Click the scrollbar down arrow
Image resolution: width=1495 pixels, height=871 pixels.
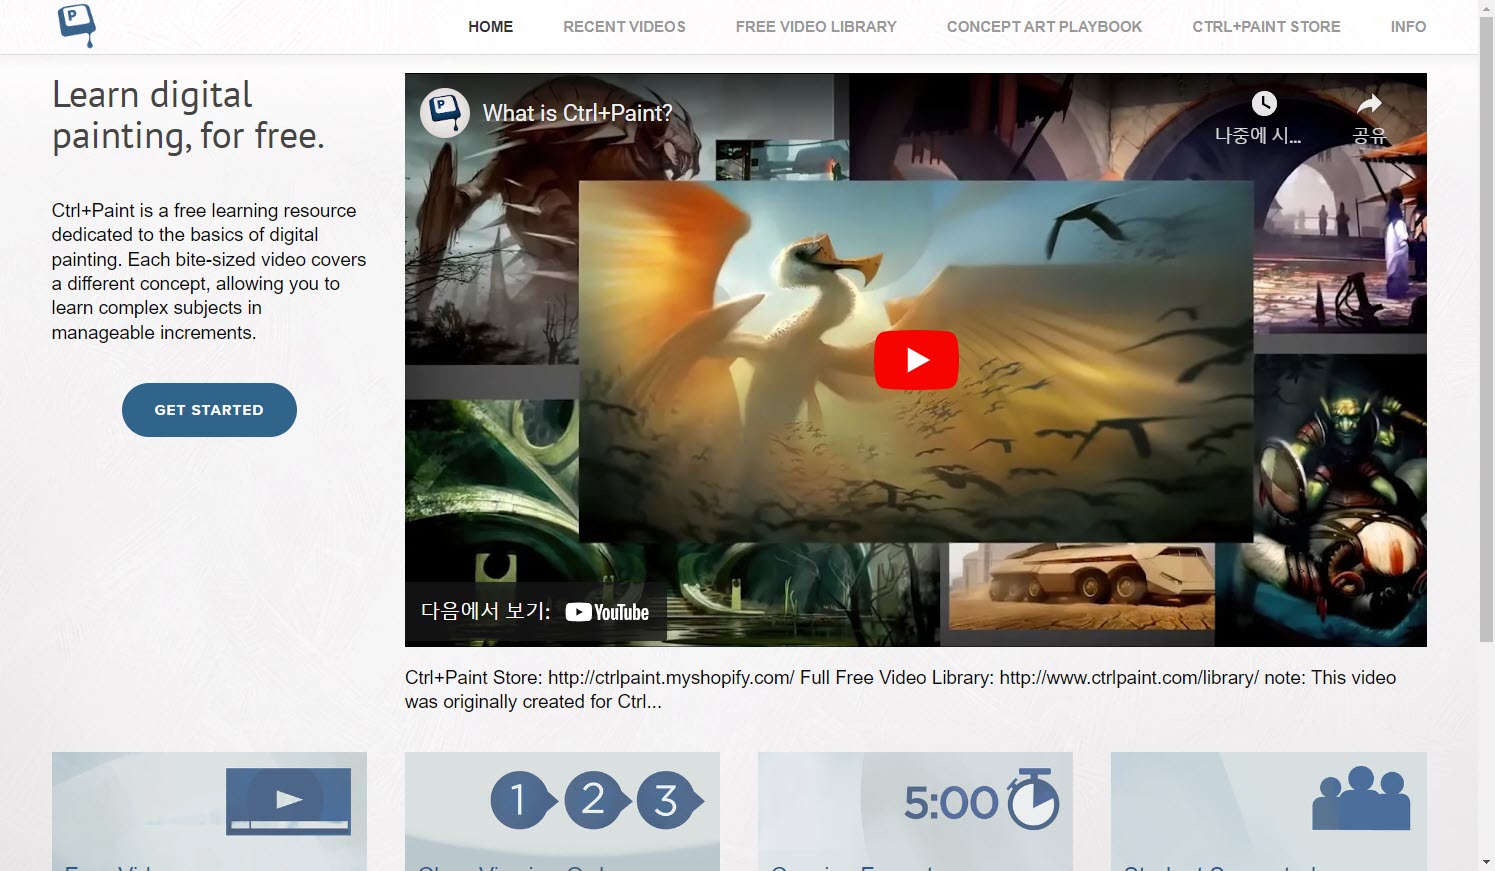pos(1486,862)
